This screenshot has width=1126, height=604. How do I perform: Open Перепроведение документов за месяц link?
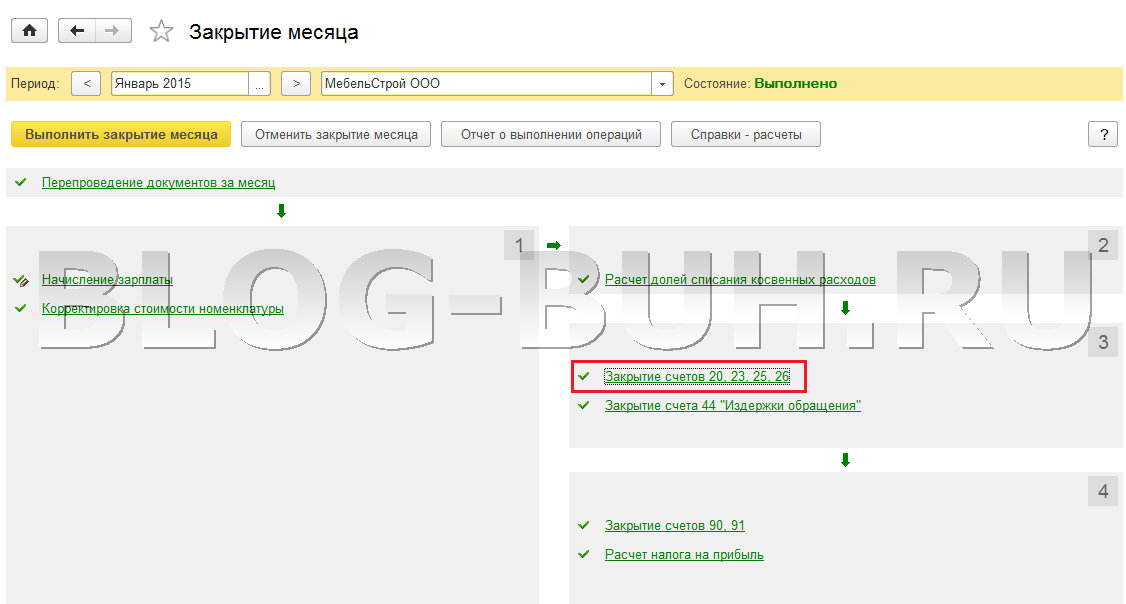point(158,183)
